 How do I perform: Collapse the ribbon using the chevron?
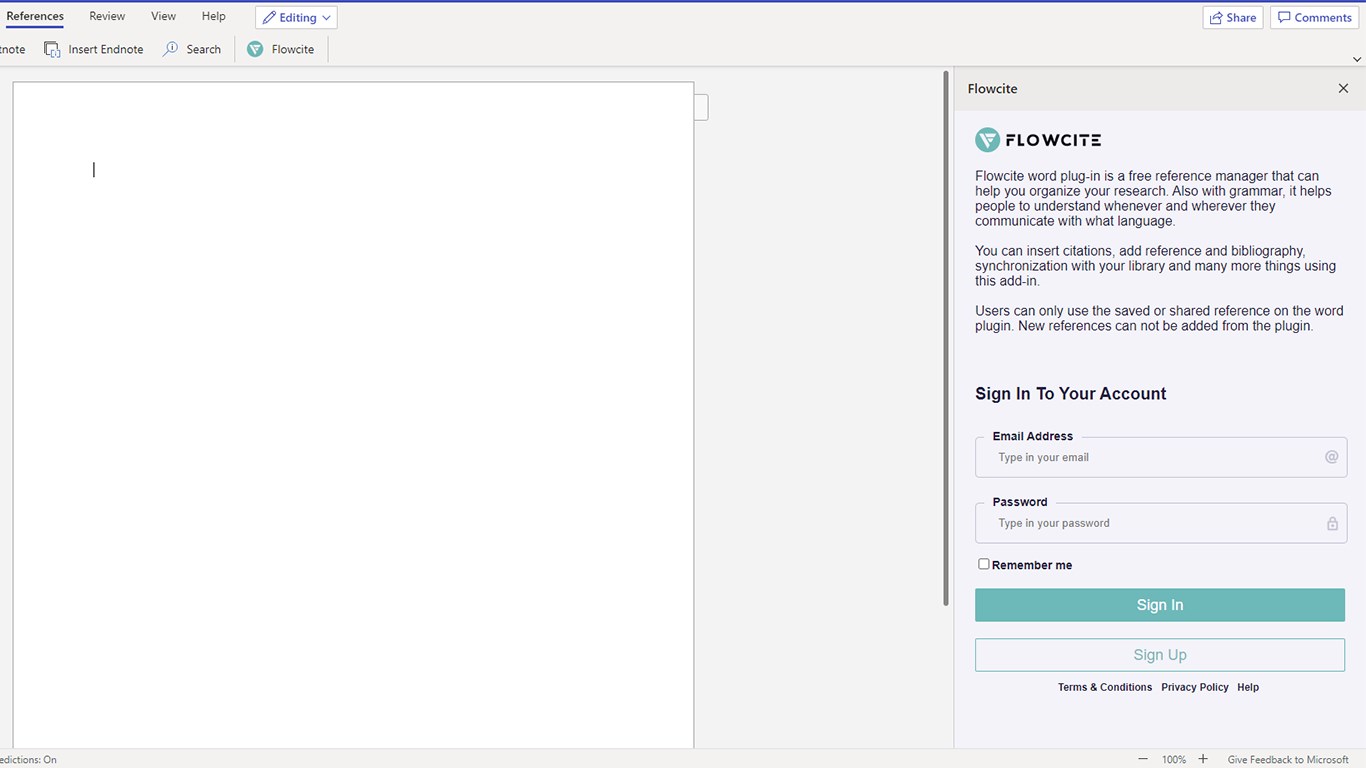[x=1356, y=59]
